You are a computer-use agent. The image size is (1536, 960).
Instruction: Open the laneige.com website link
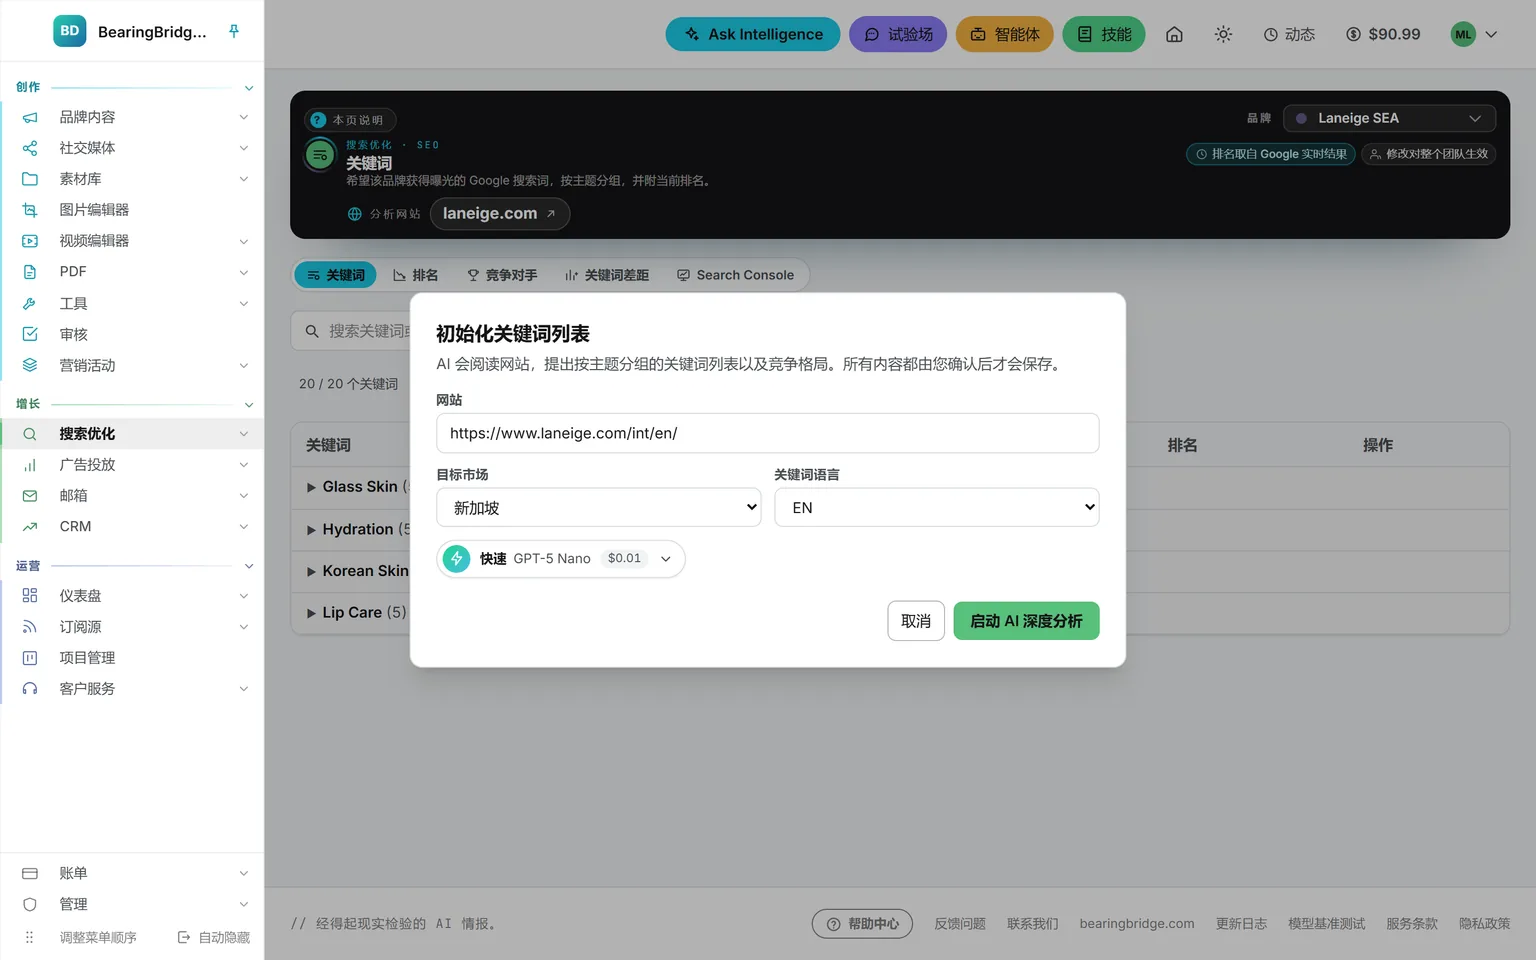point(500,214)
